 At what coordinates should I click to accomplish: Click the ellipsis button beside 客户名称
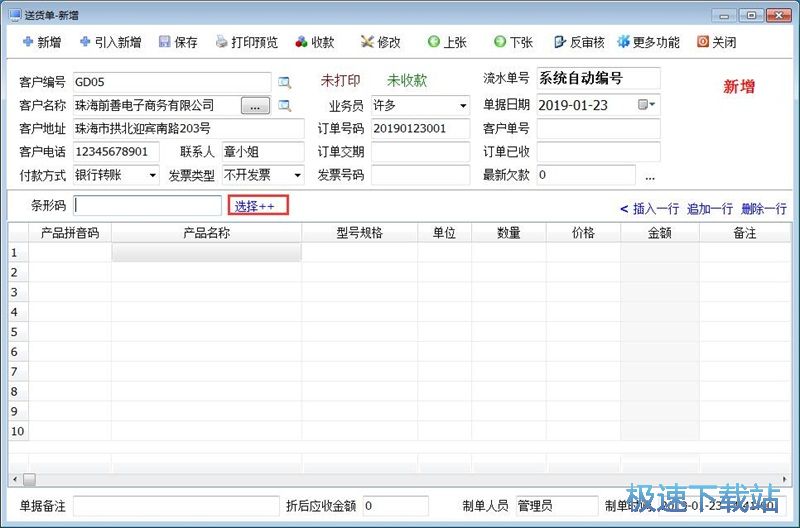coord(255,106)
